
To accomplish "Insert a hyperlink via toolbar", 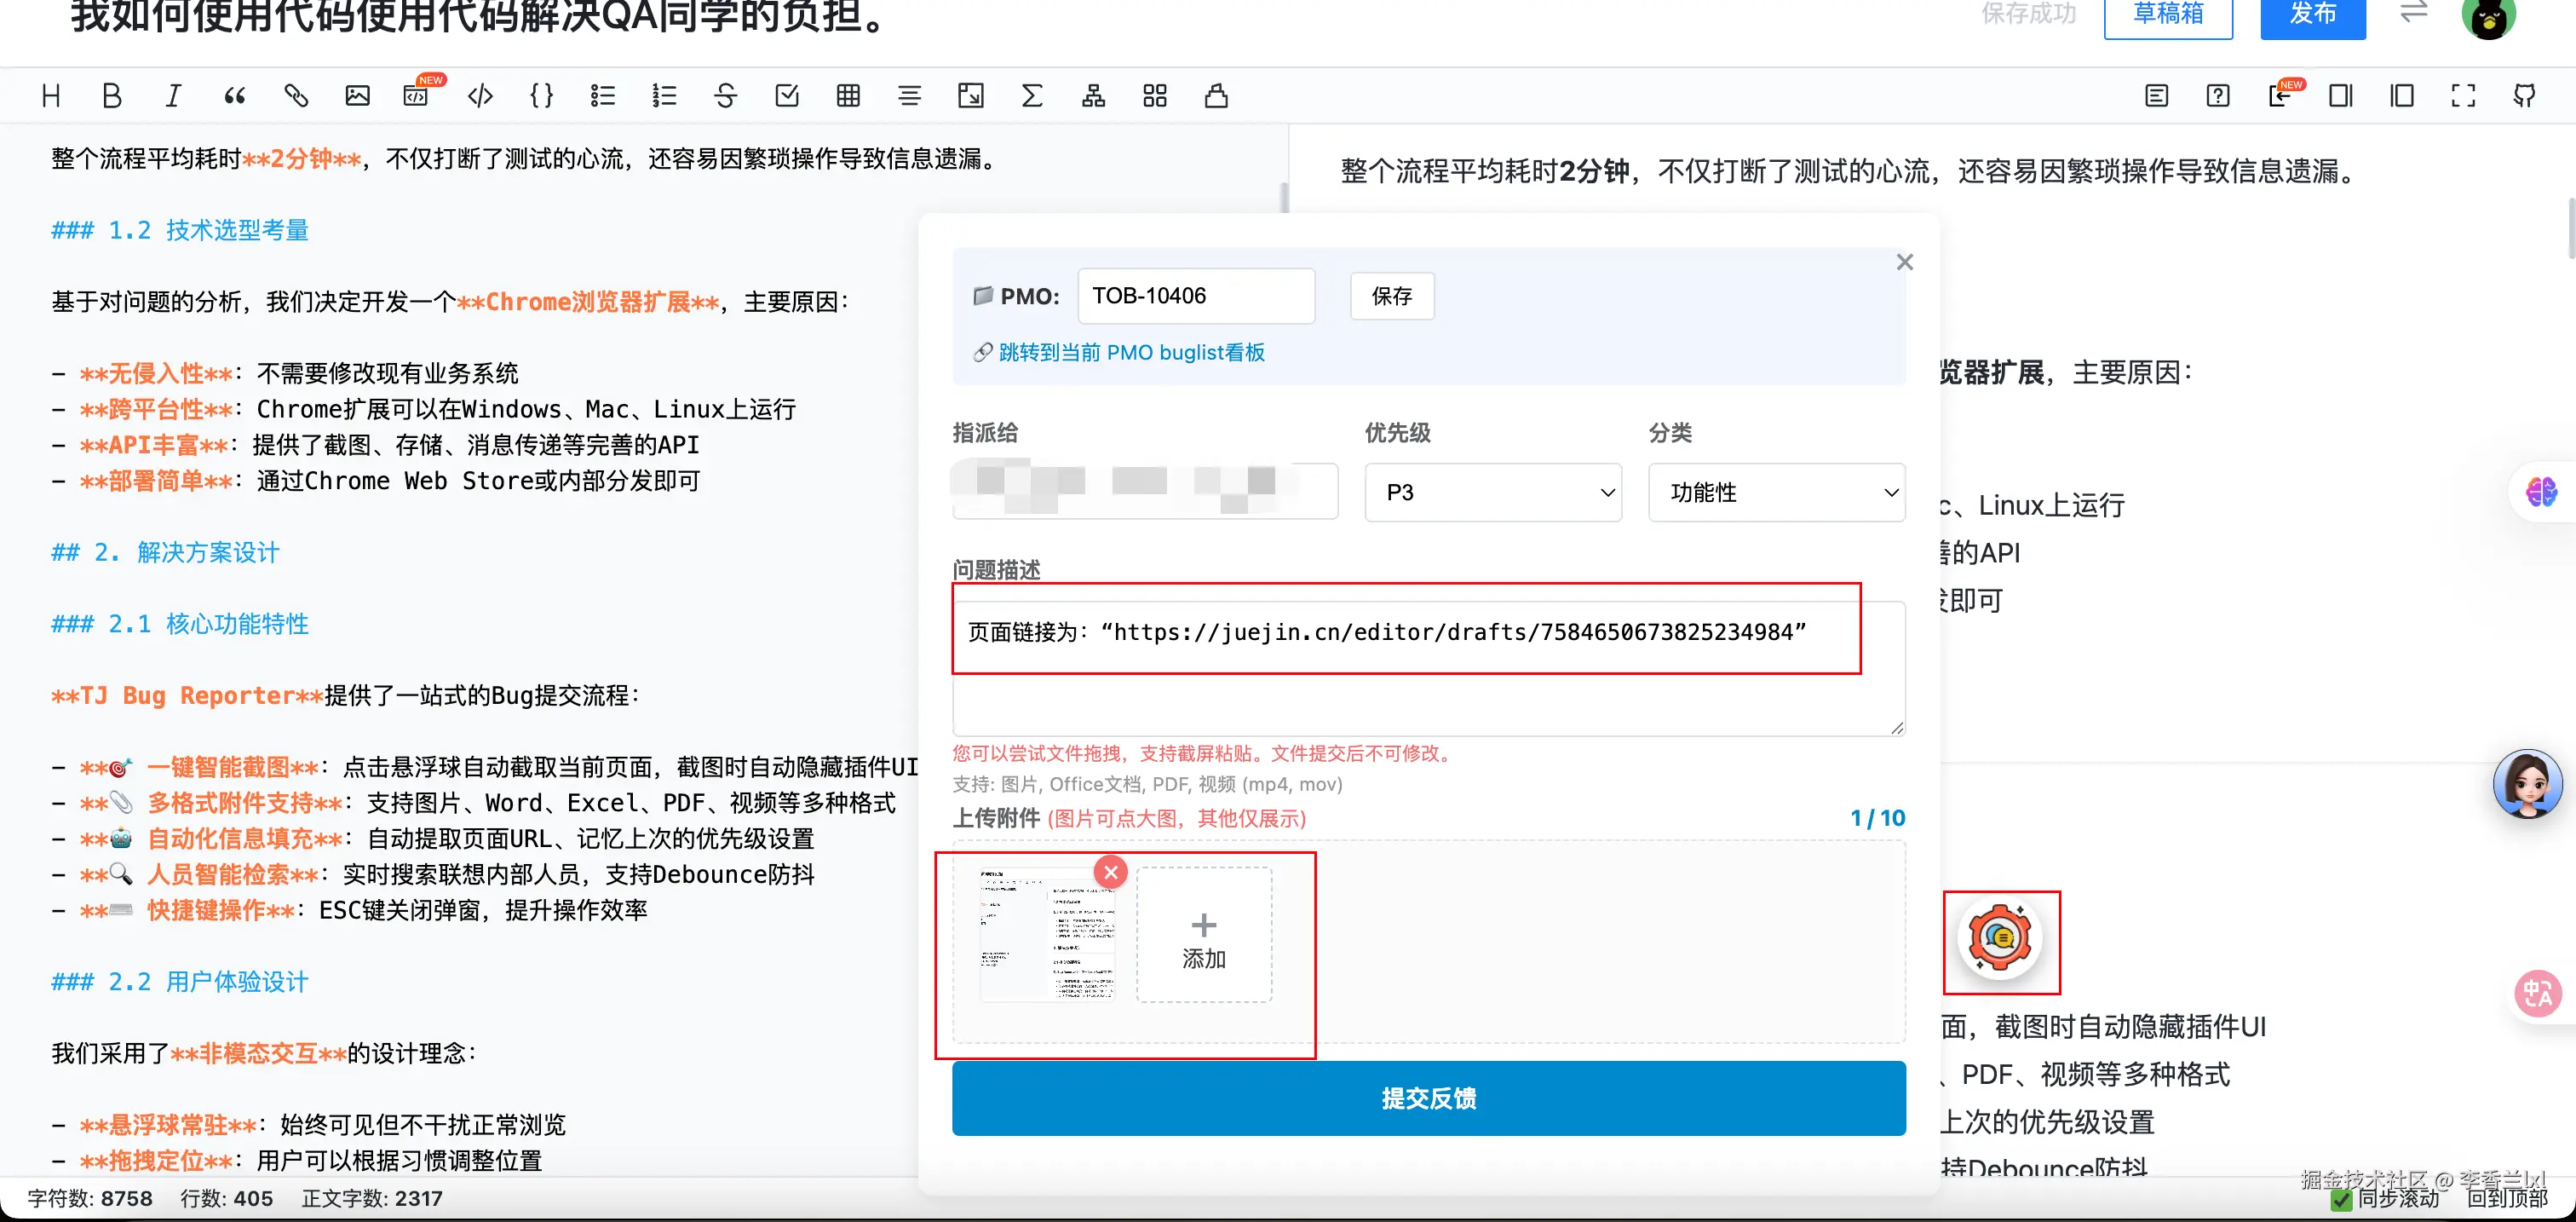I will (296, 96).
